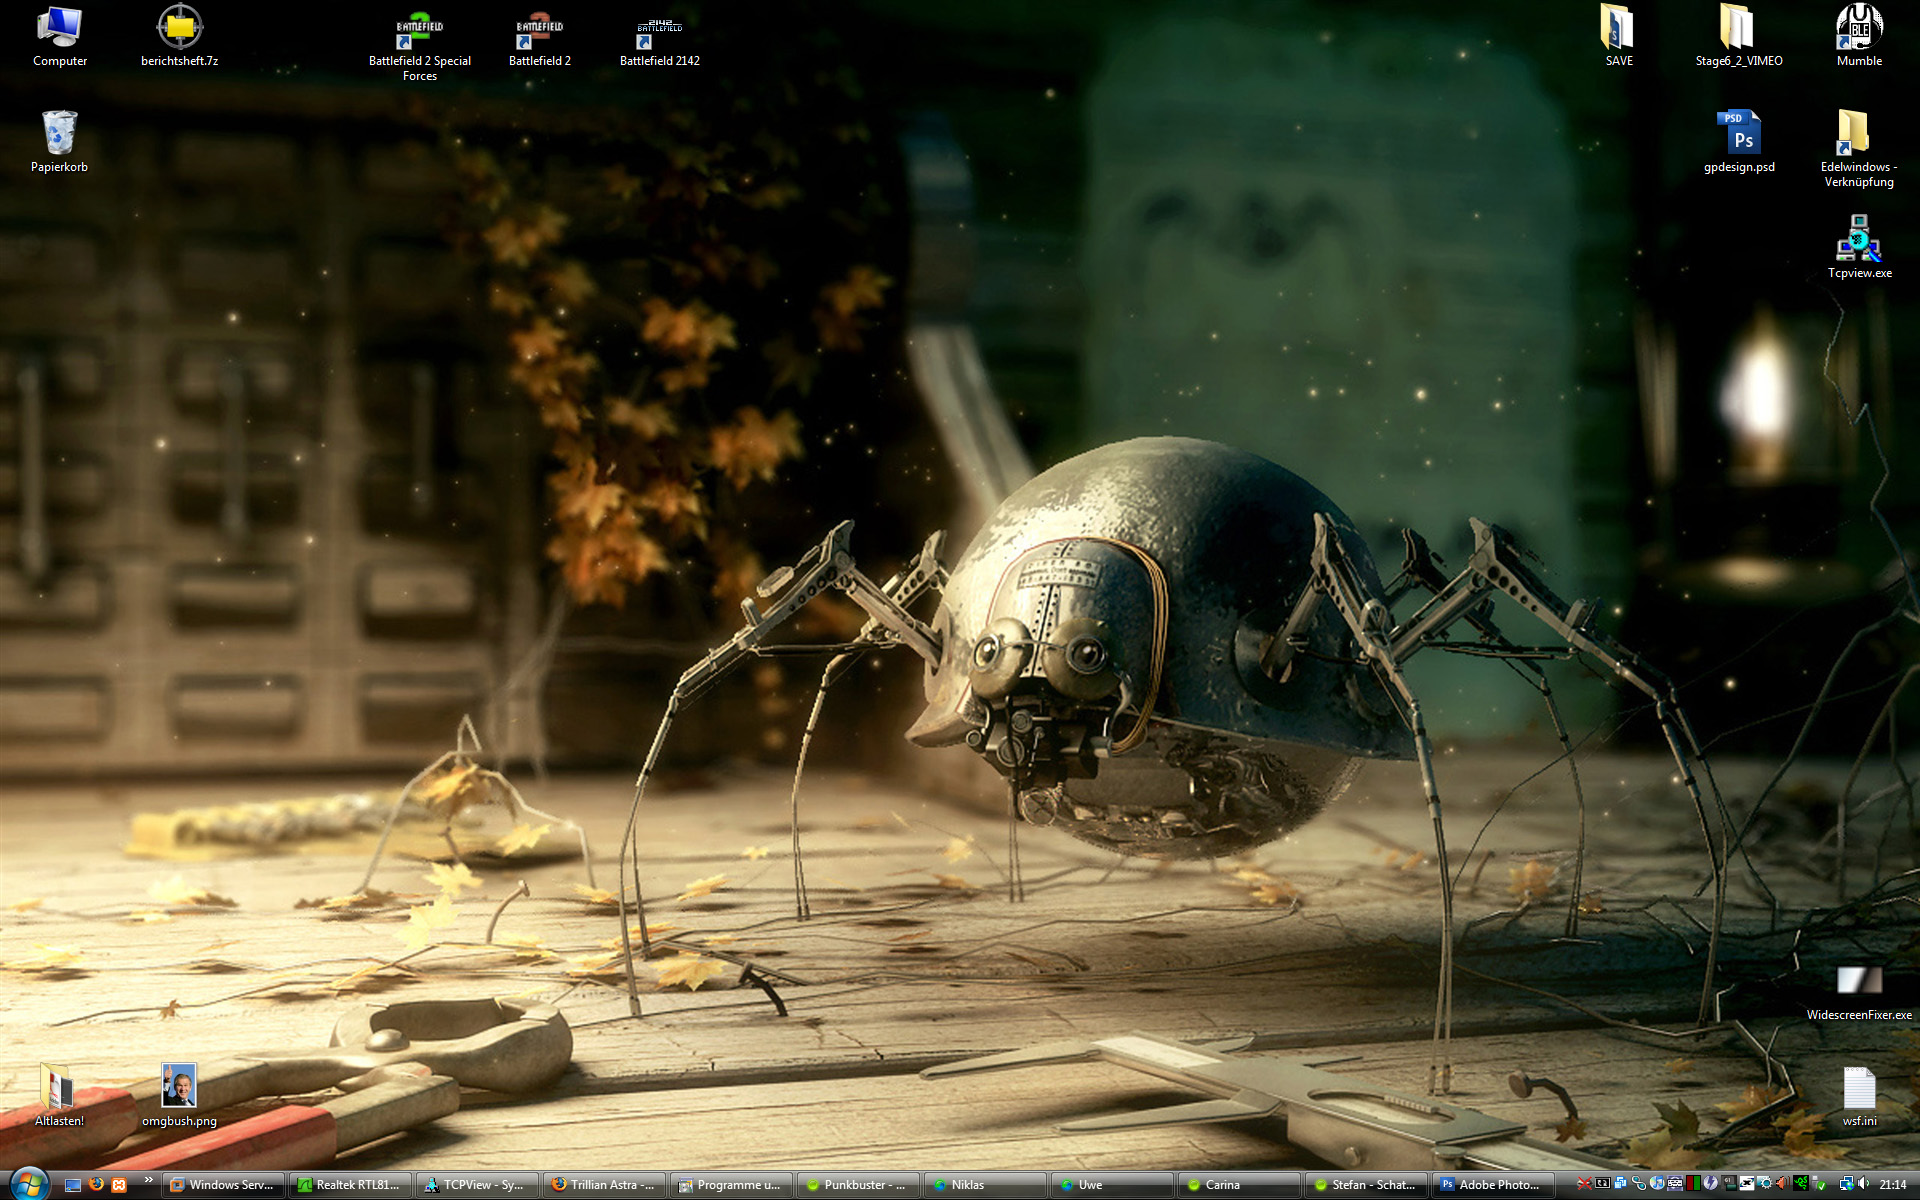1920x1200 pixels.
Task: Select Battlefield 2 Special Forces shortcut
Action: (x=420, y=45)
